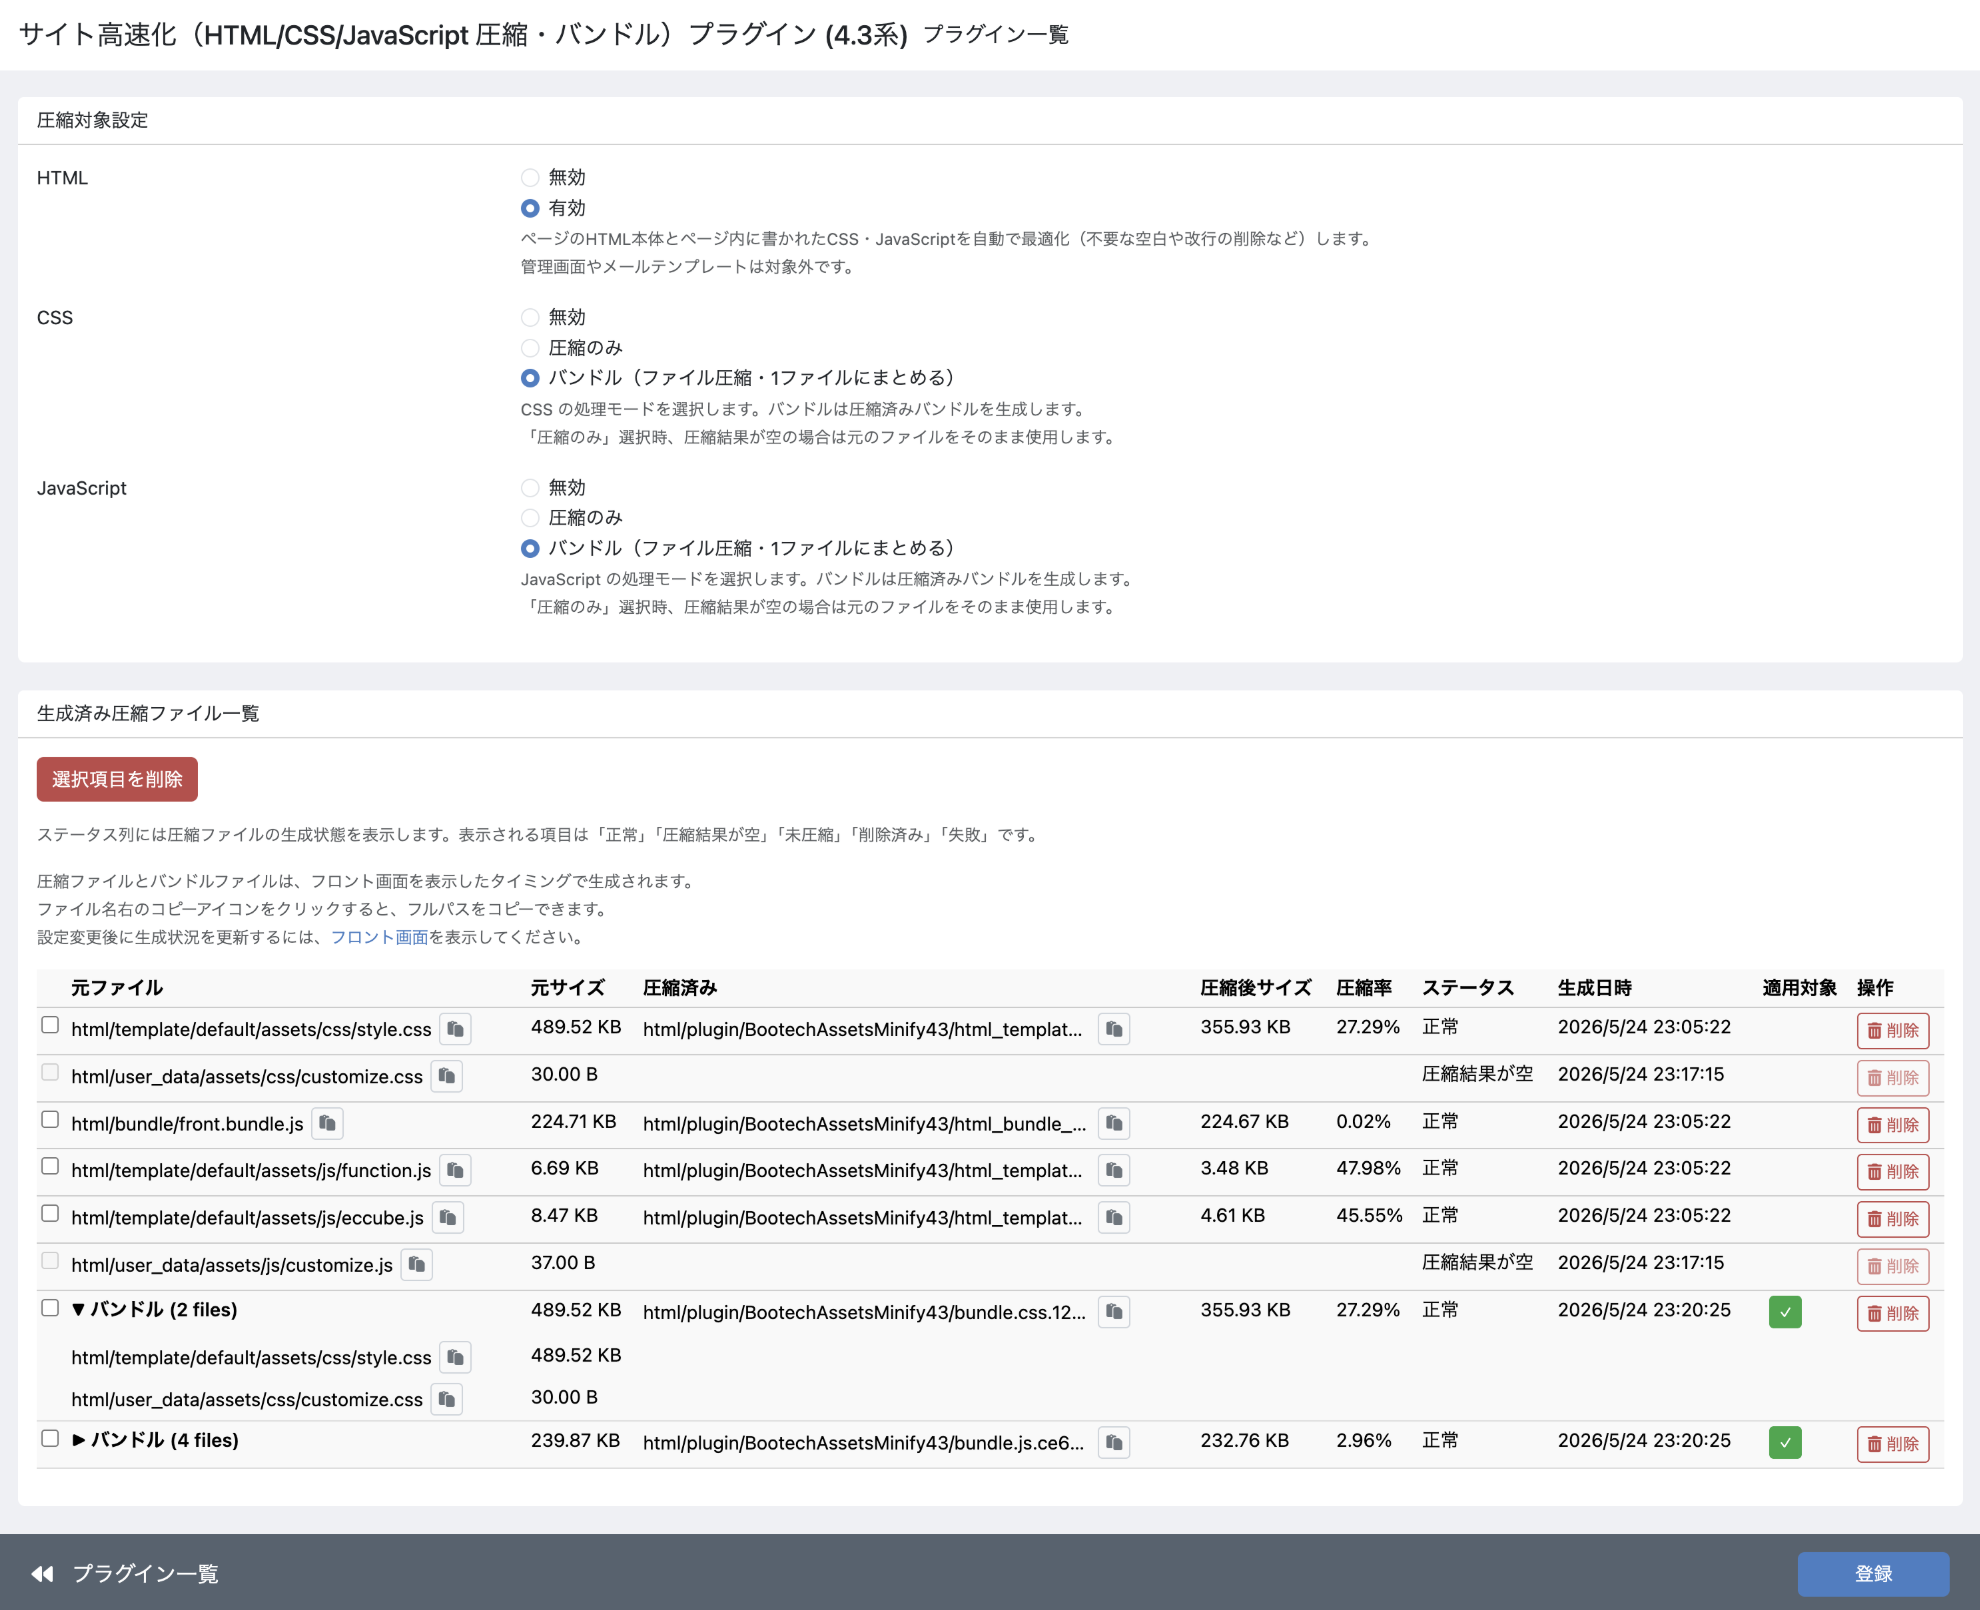Image resolution: width=1980 pixels, height=1610 pixels.
Task: Copy the path of customize.js
Action: tap(417, 1265)
